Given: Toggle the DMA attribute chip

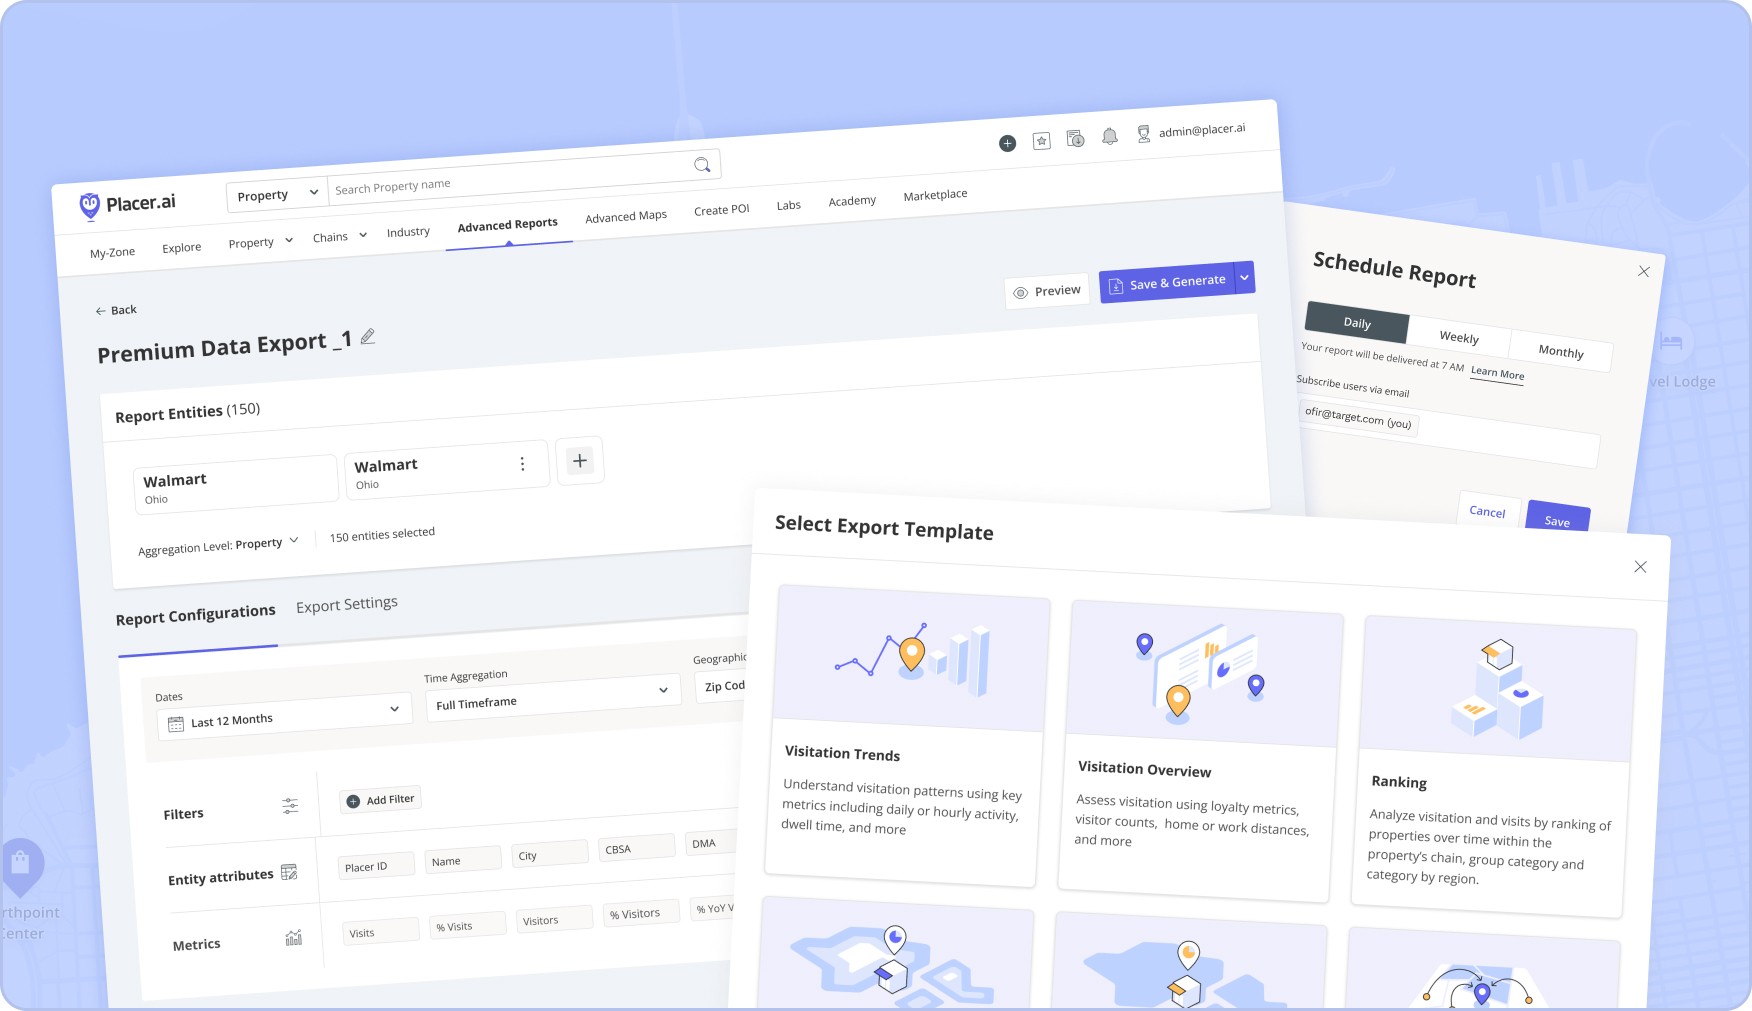Looking at the screenshot, I should point(712,842).
